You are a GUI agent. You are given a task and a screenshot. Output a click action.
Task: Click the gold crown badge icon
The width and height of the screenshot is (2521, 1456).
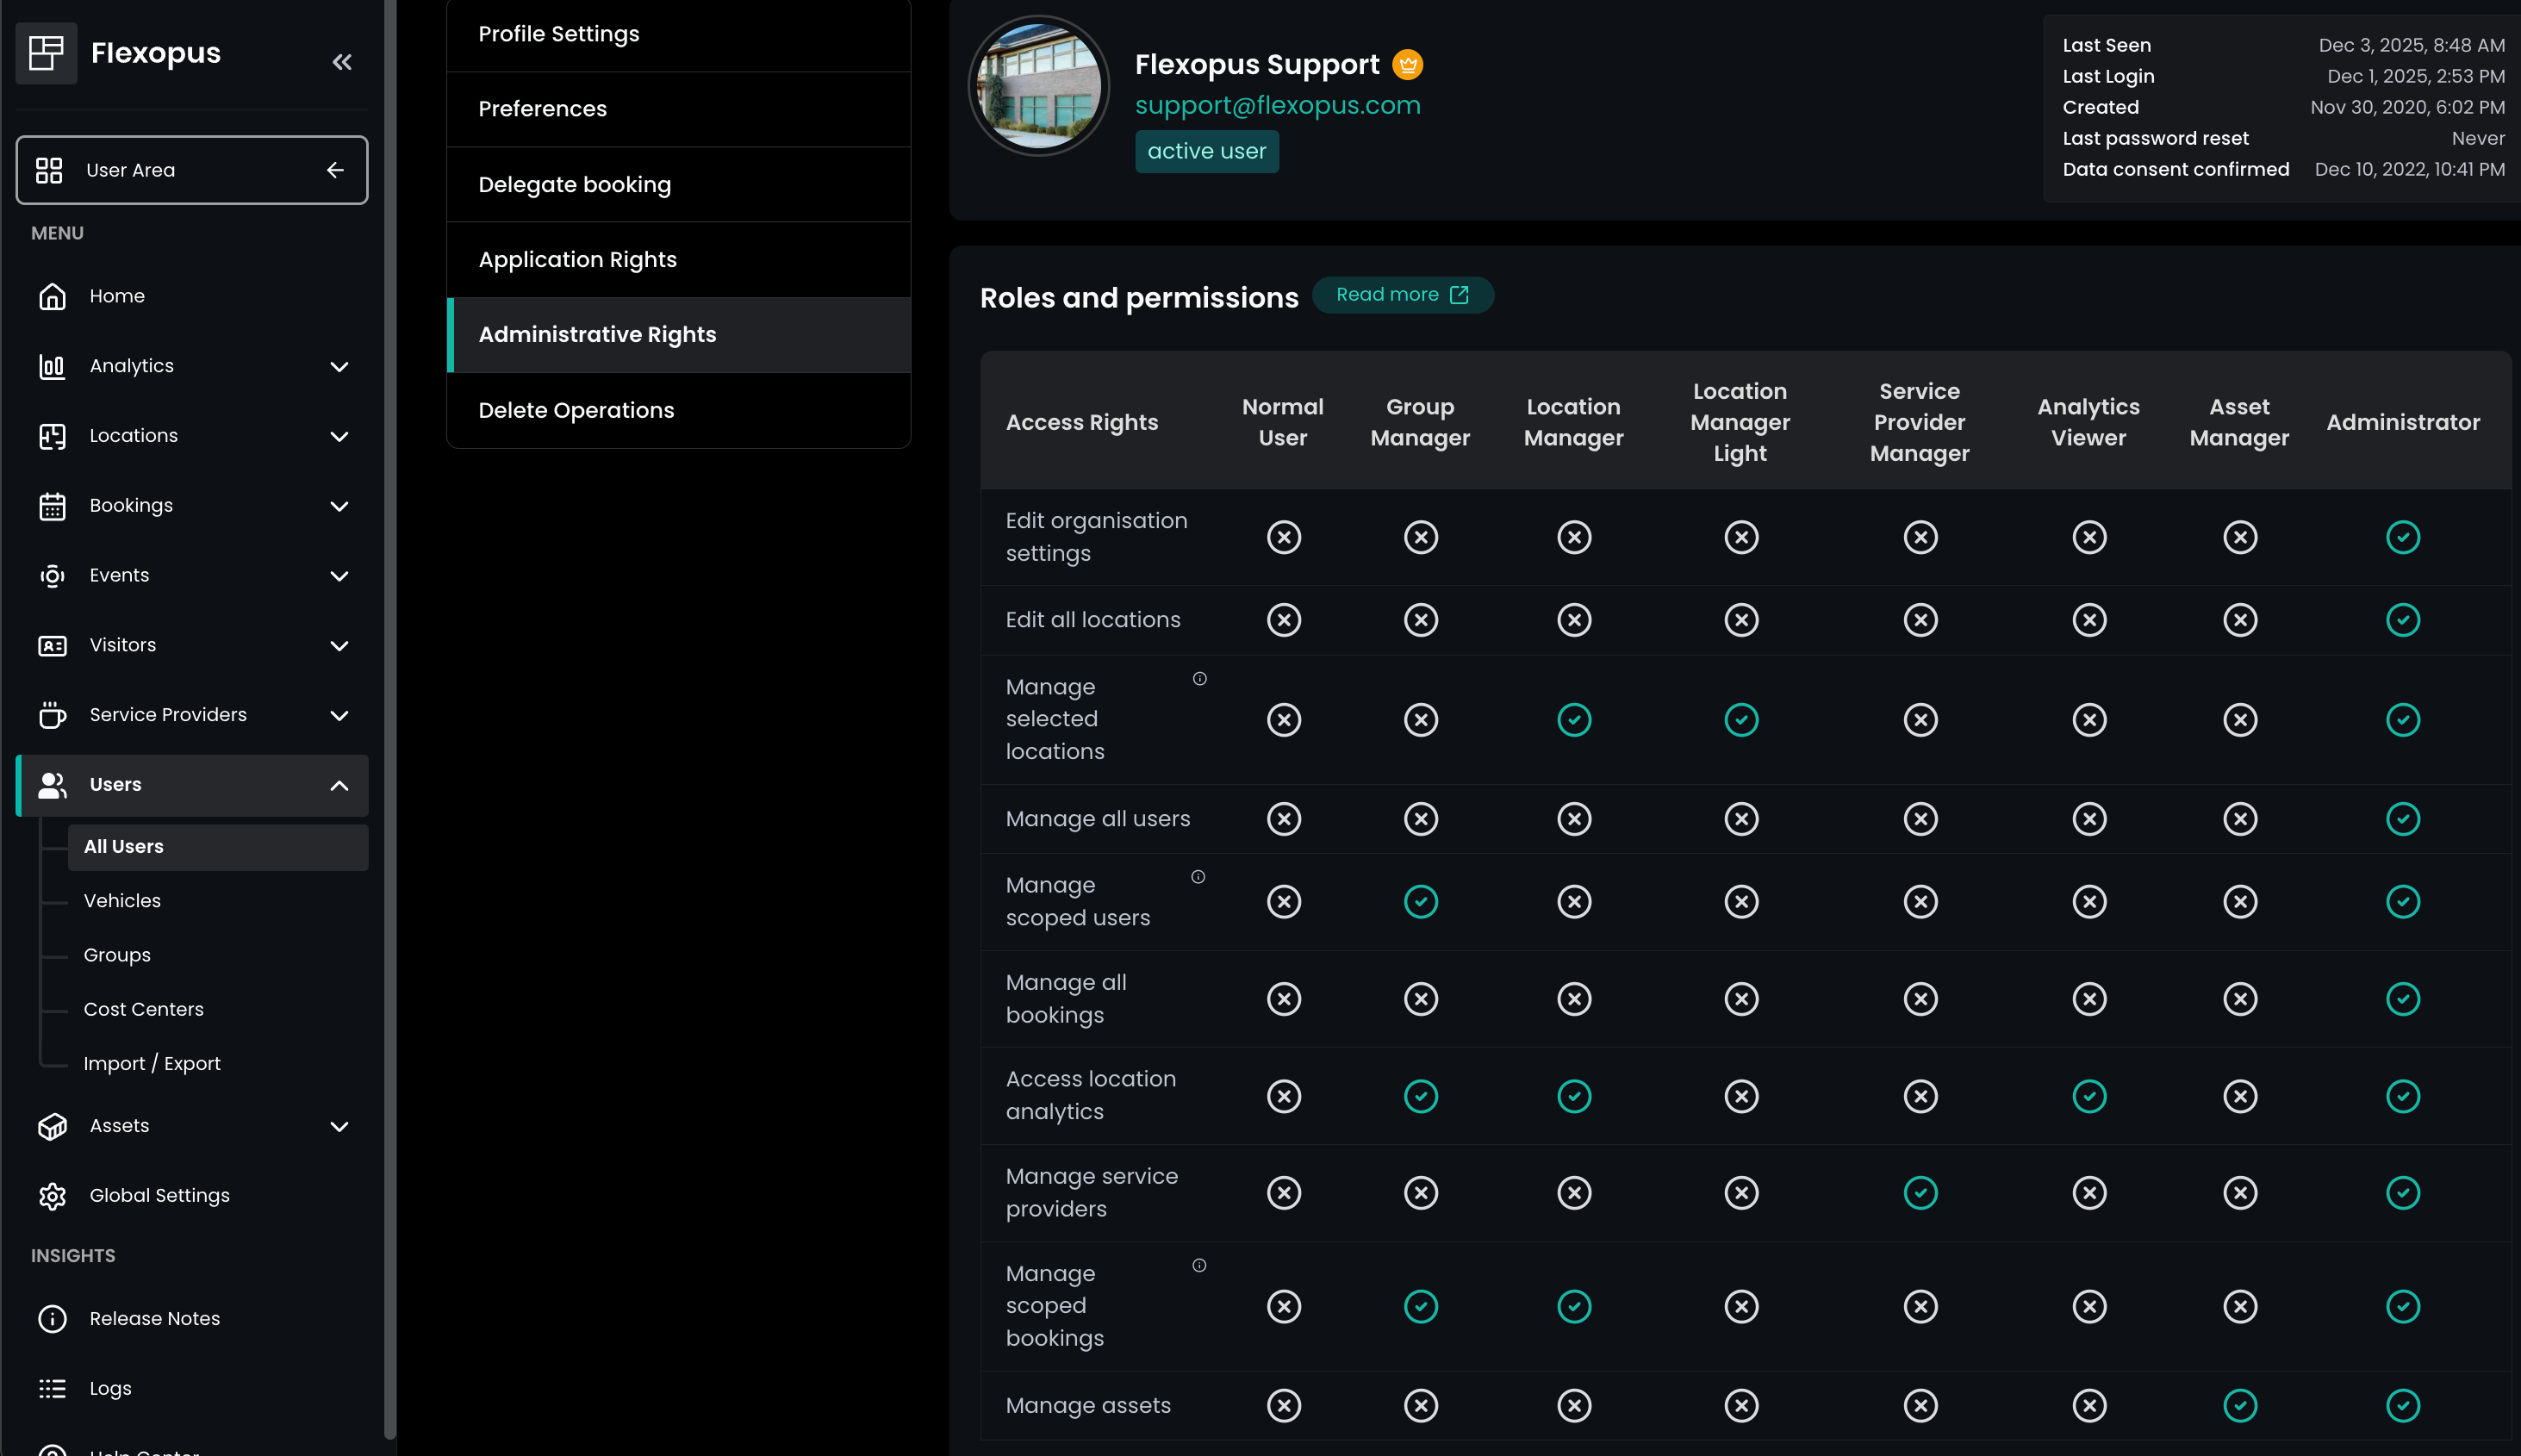pyautogui.click(x=1408, y=65)
